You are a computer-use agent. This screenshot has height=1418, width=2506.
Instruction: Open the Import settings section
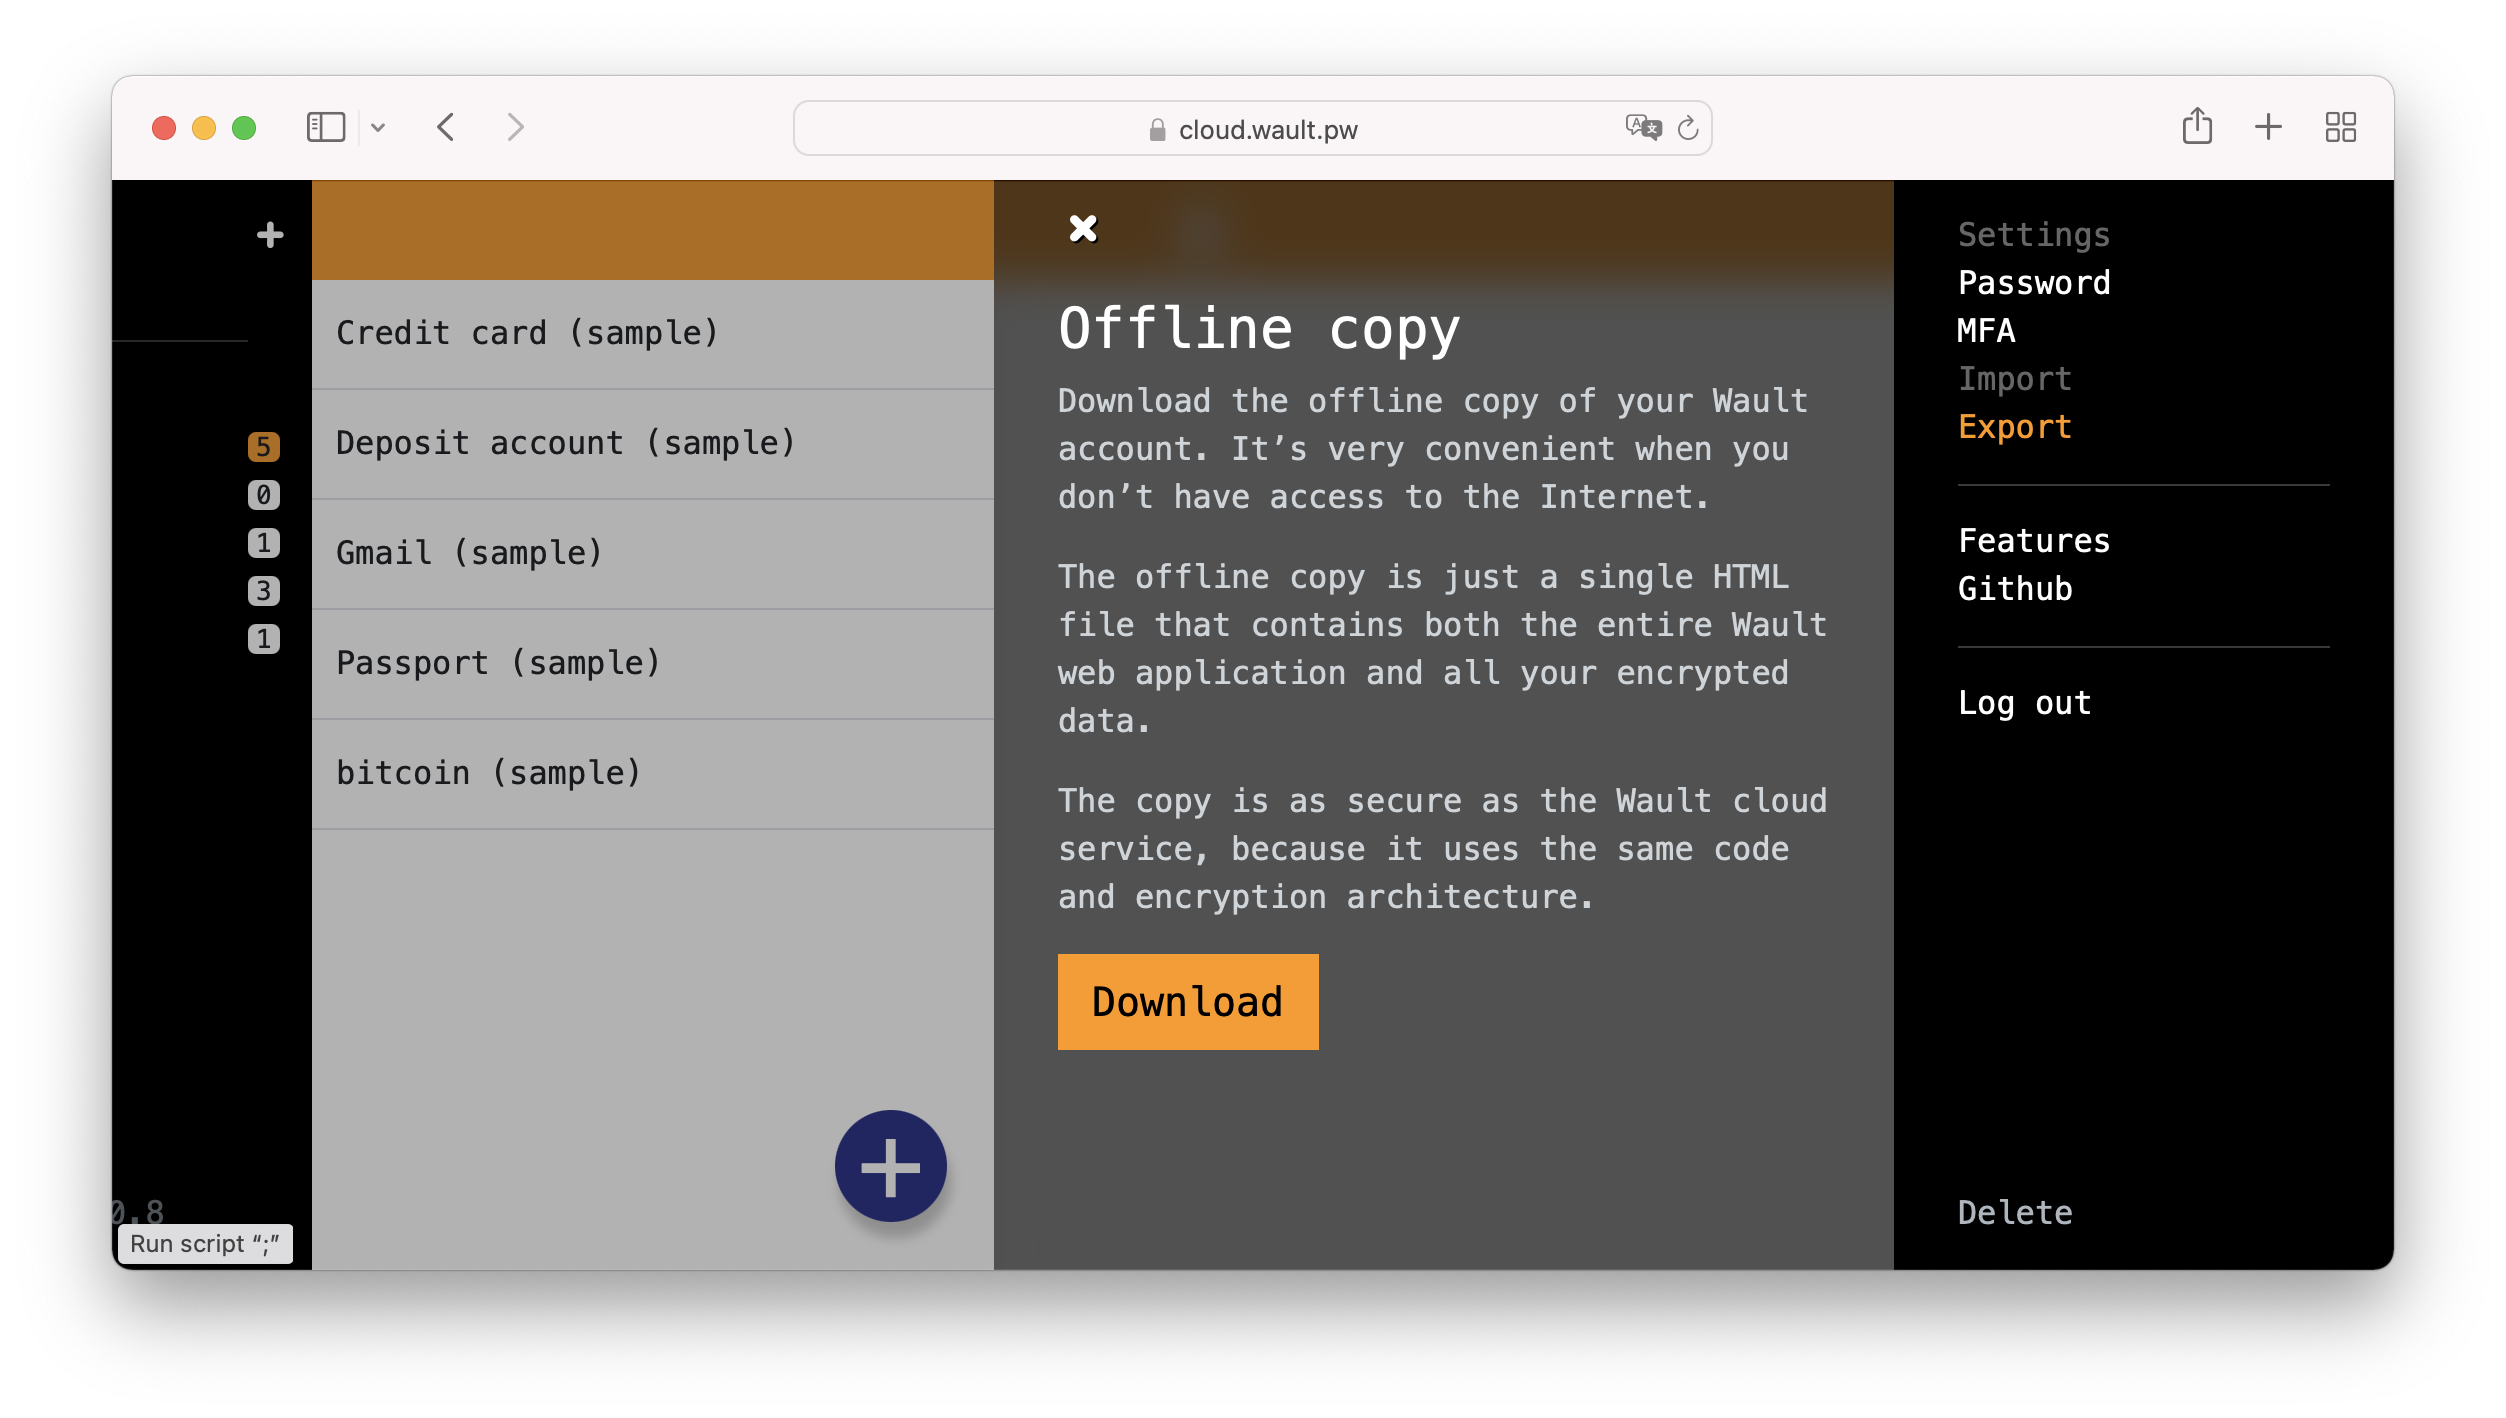(x=2014, y=378)
